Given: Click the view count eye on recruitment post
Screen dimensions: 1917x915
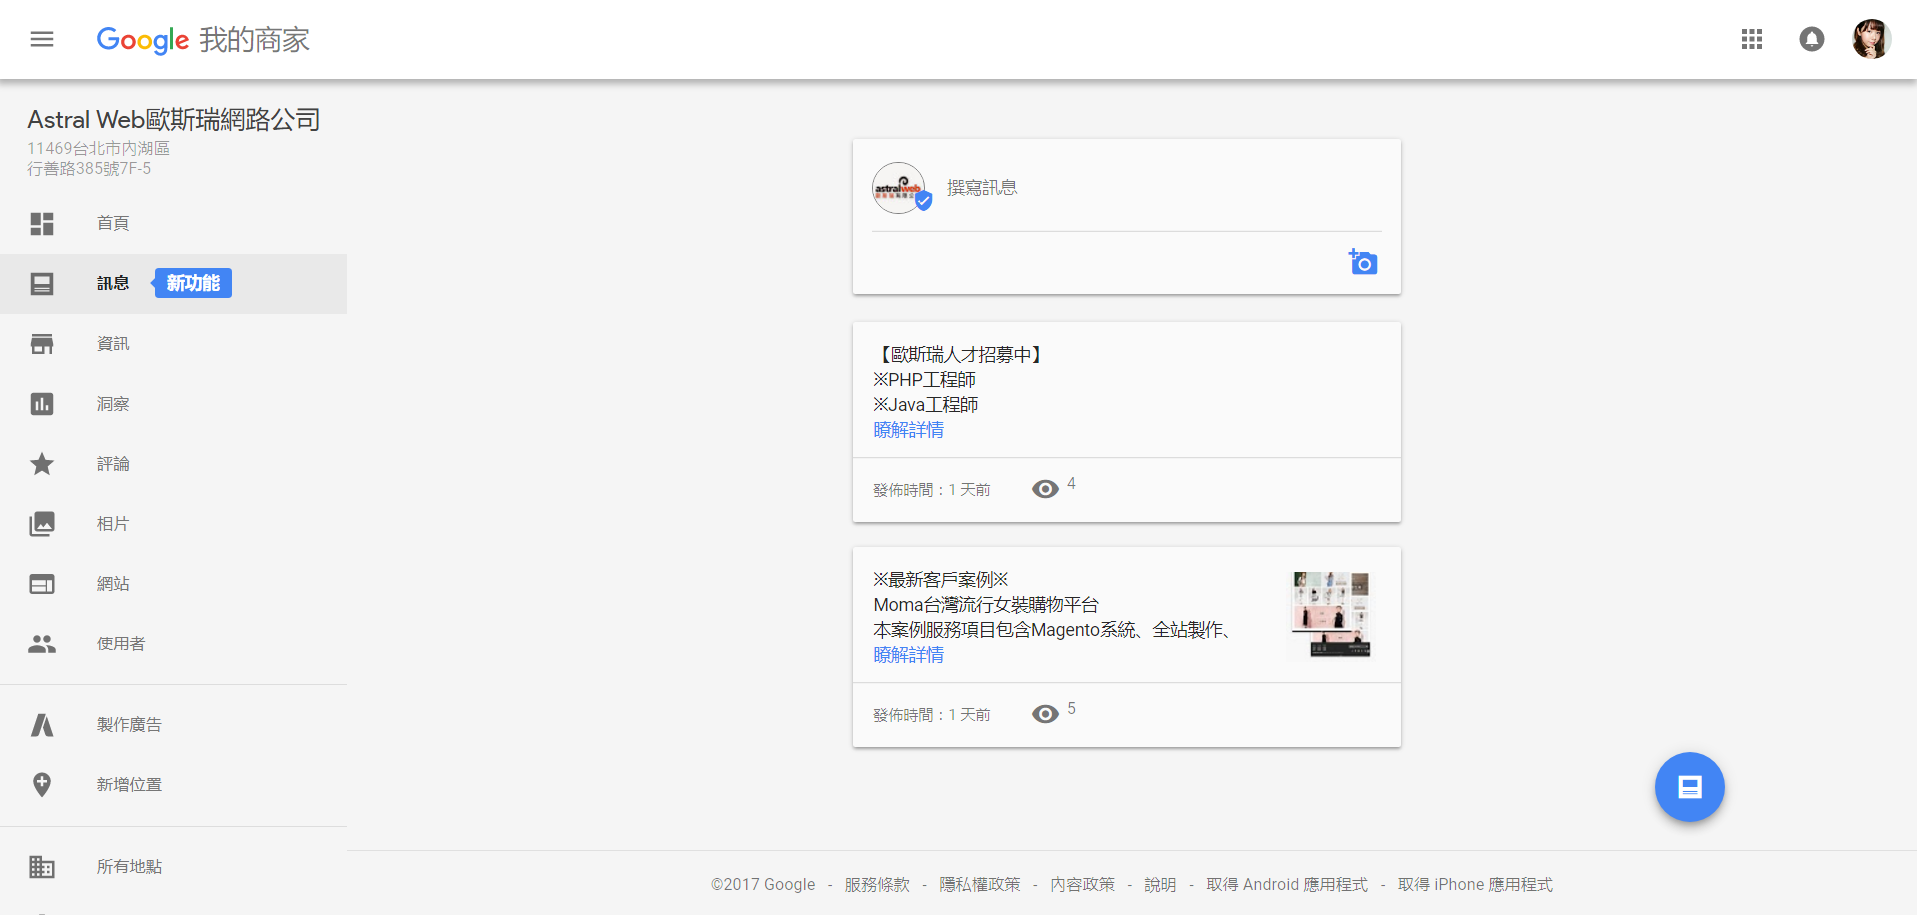Looking at the screenshot, I should pos(1045,489).
